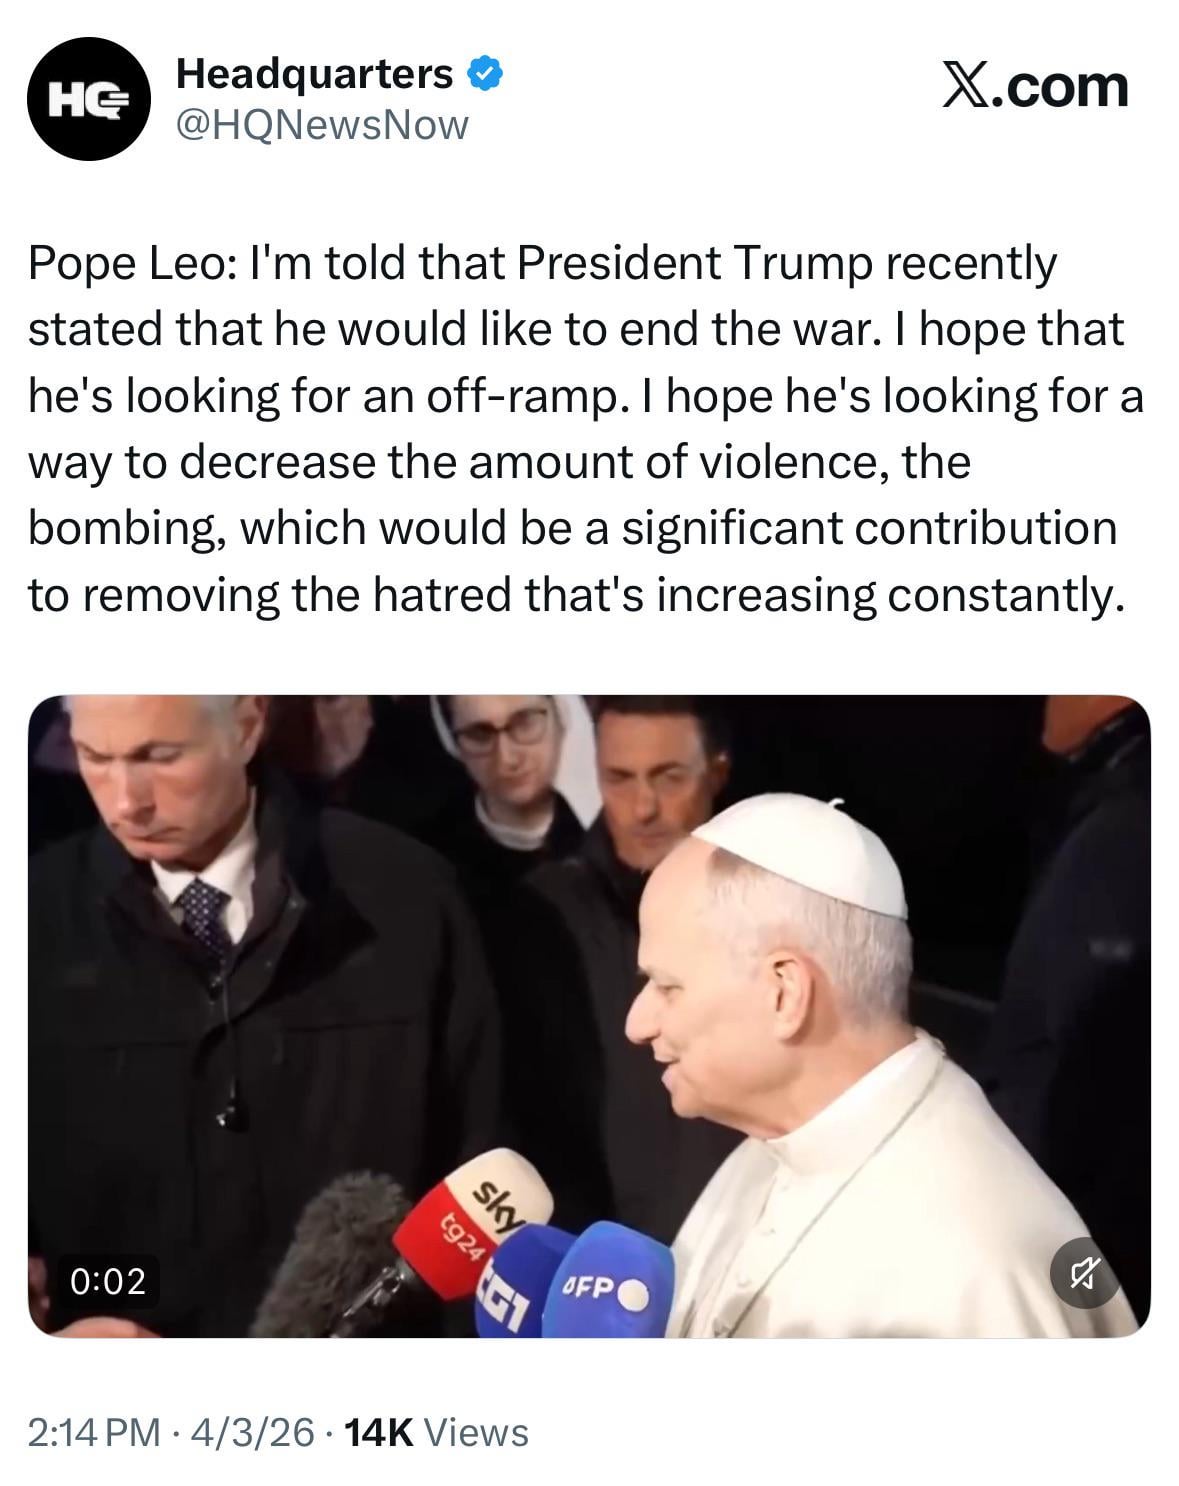
Task: Click the gray furry boom microphone
Action: pos(335,1250)
